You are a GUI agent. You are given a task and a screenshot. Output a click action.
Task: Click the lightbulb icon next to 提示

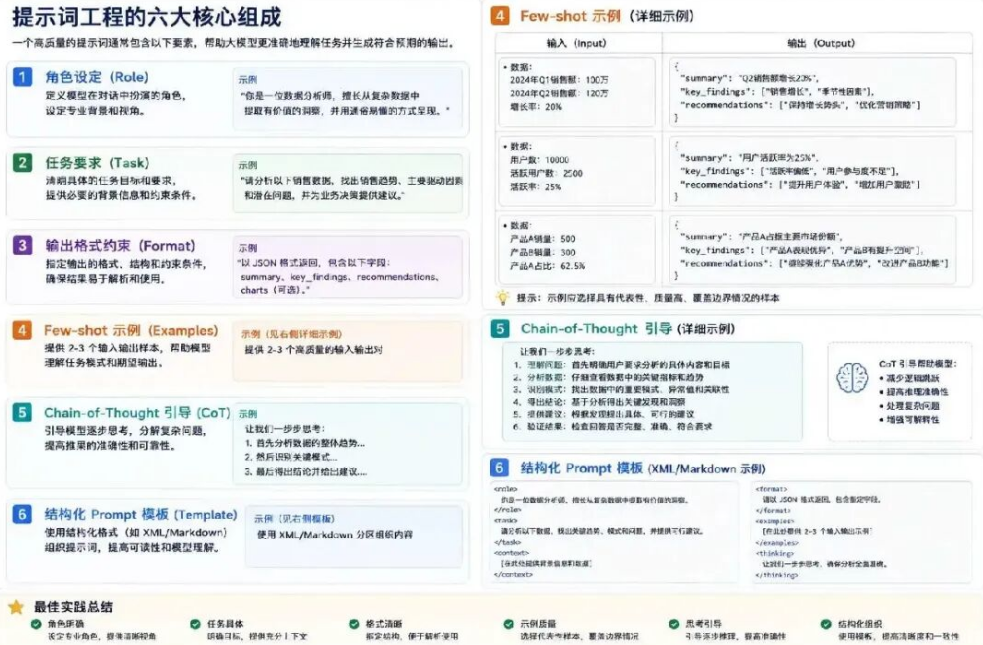[x=502, y=298]
